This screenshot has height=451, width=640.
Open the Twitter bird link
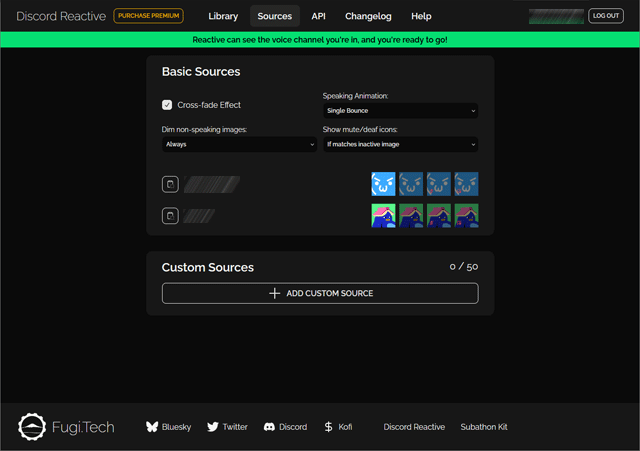(x=213, y=427)
